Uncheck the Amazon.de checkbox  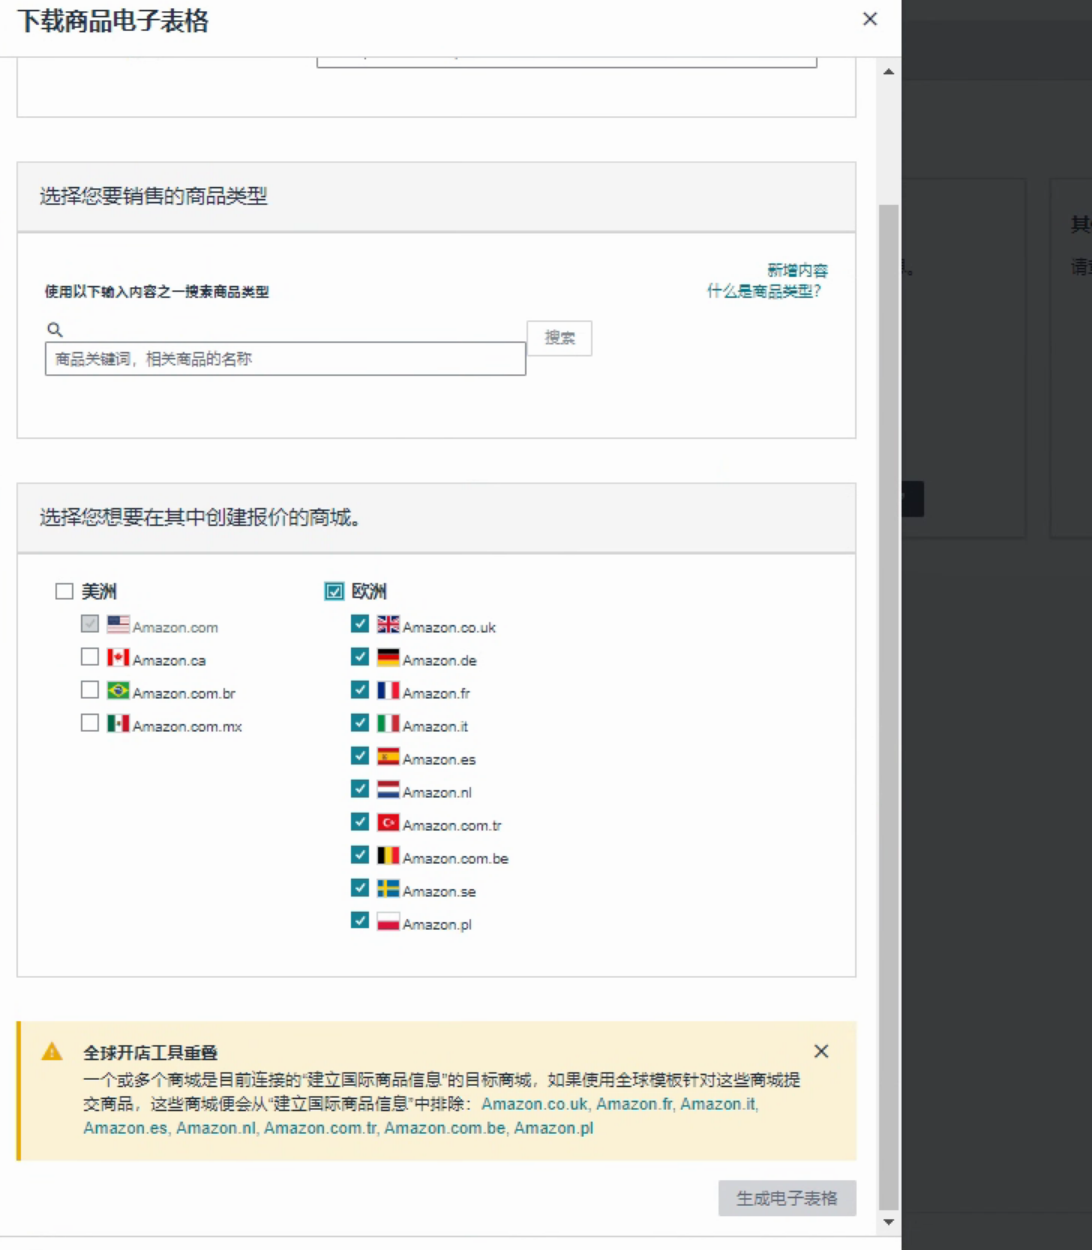tap(360, 657)
